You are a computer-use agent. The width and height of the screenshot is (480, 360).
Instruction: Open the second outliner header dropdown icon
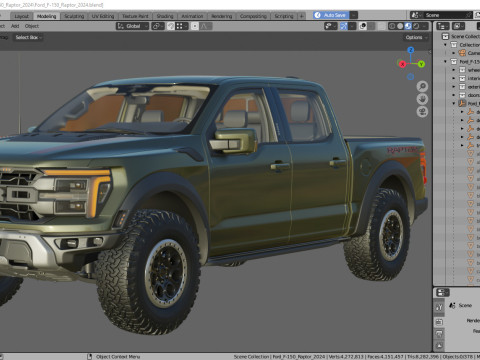tap(458, 26)
